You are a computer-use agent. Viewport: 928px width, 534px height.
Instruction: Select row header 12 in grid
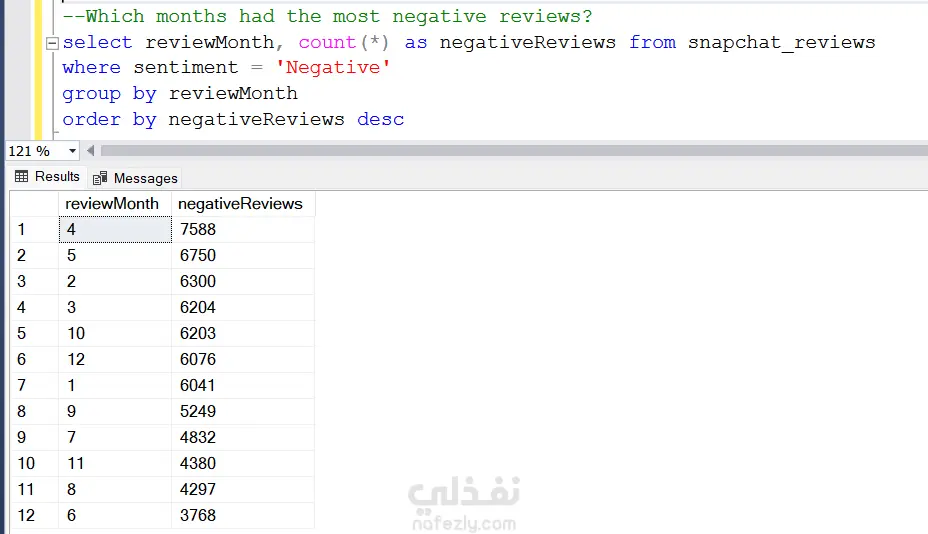[x=34, y=516]
